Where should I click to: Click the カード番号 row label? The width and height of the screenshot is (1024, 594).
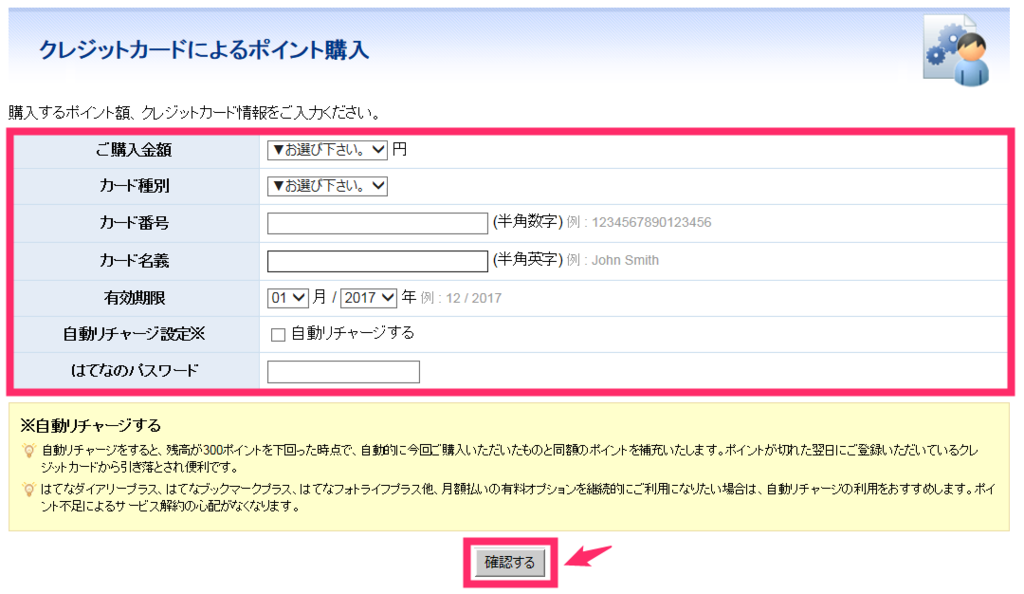pos(134,223)
